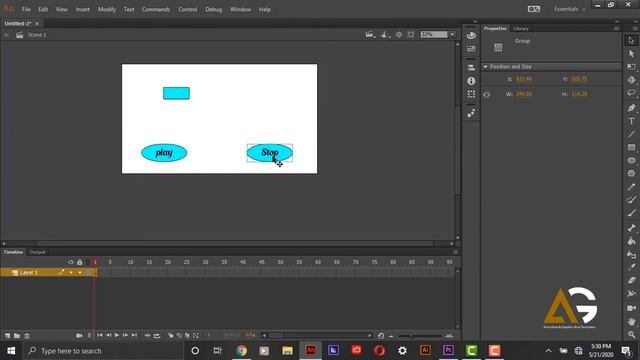Open Essentials workspace dropdown
This screenshot has height=360, width=640.
coord(569,9)
